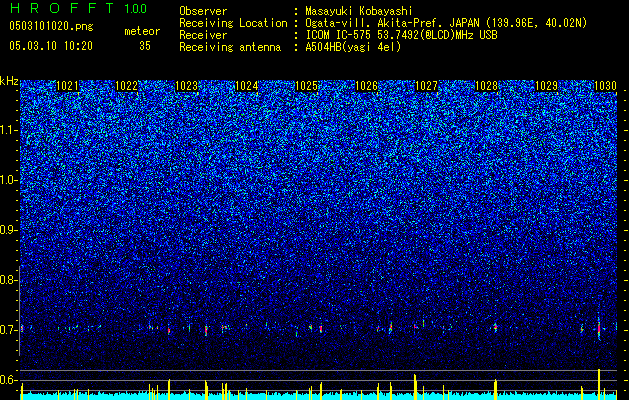Click the tallest yellow power spike below 1030

click(599, 384)
